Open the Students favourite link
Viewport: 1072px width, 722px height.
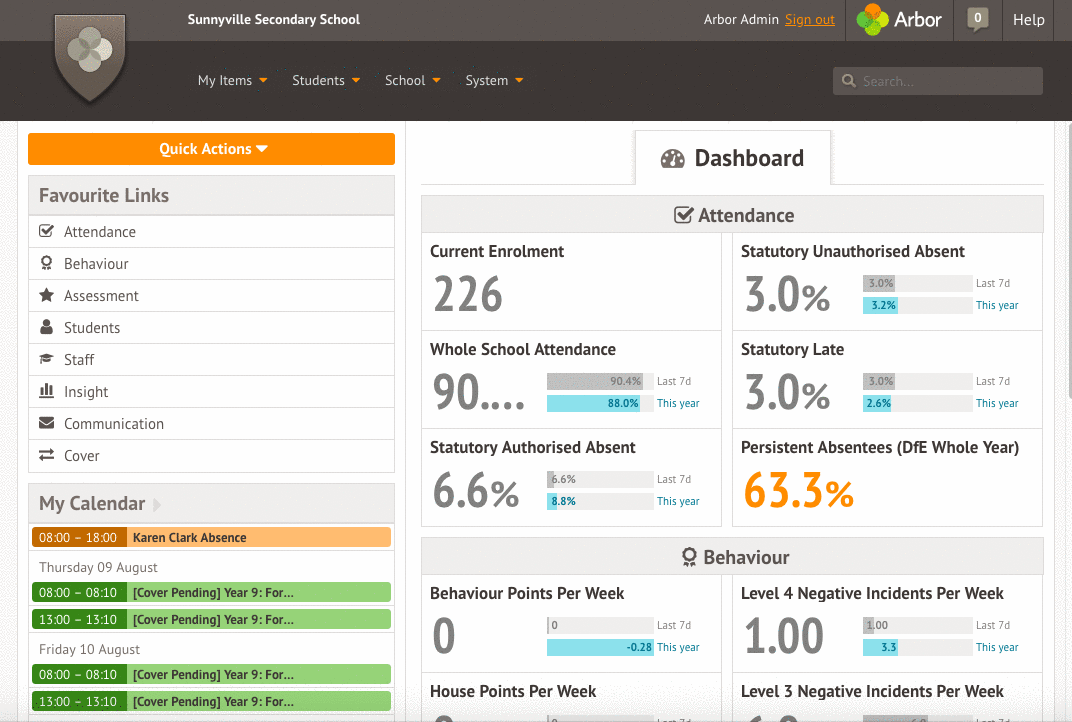tap(211, 328)
